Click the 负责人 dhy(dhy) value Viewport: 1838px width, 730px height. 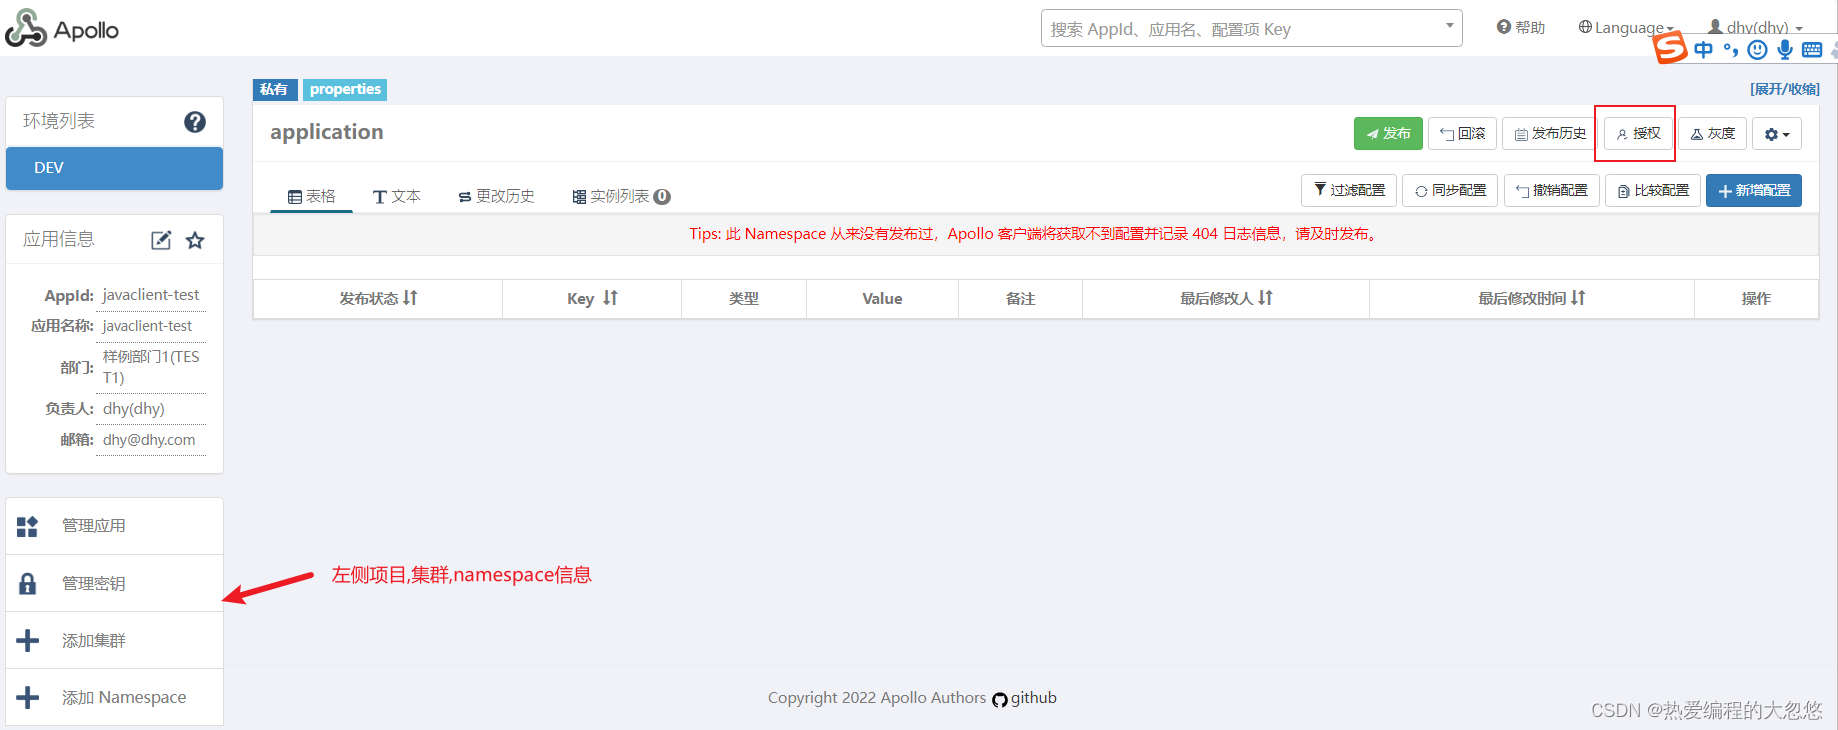(x=134, y=409)
